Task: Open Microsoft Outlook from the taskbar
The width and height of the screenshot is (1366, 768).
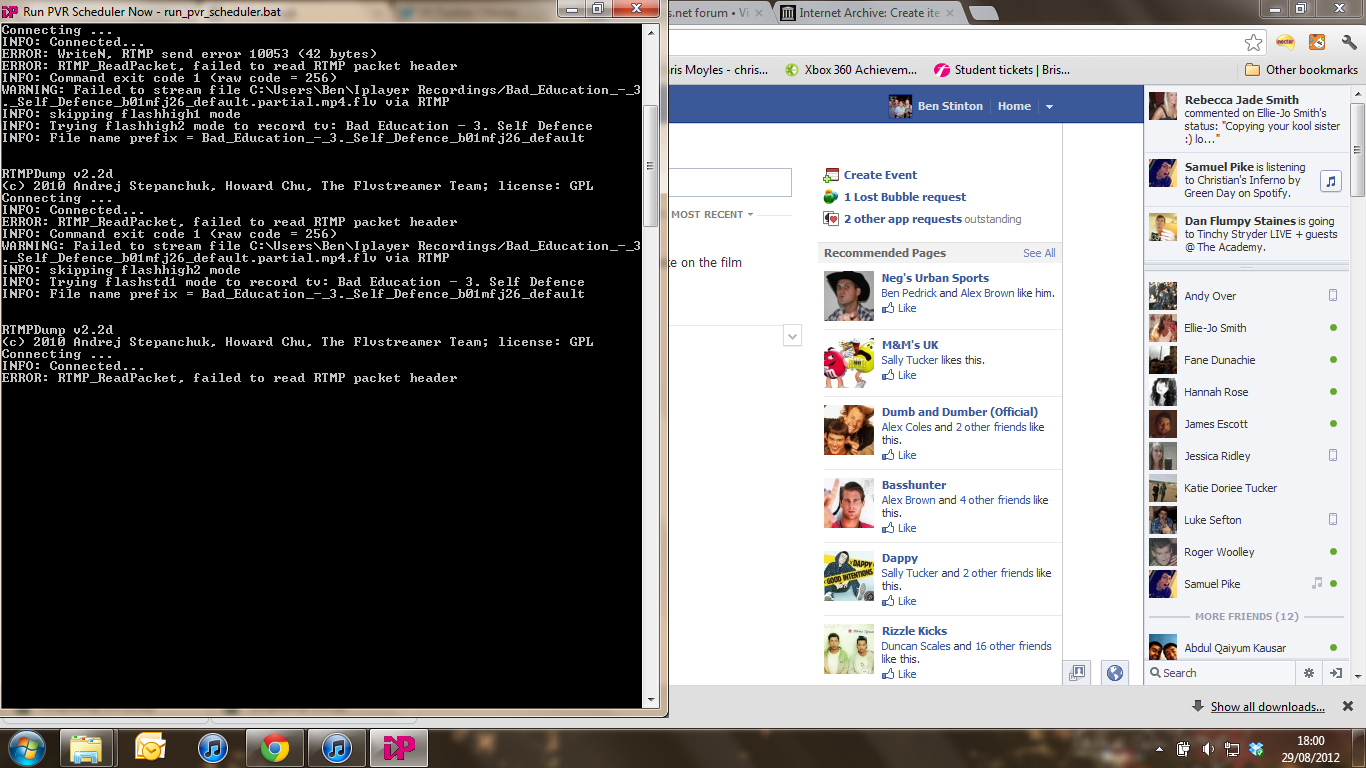Action: pyautogui.click(x=150, y=748)
